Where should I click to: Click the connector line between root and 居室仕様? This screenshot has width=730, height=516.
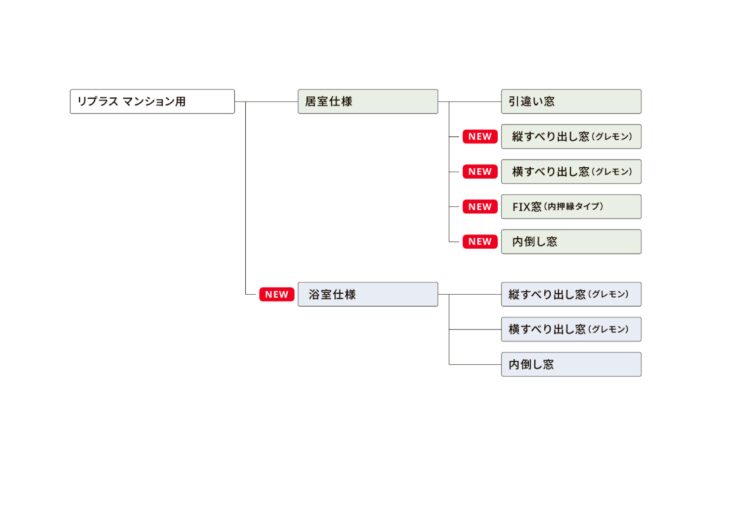(266, 101)
